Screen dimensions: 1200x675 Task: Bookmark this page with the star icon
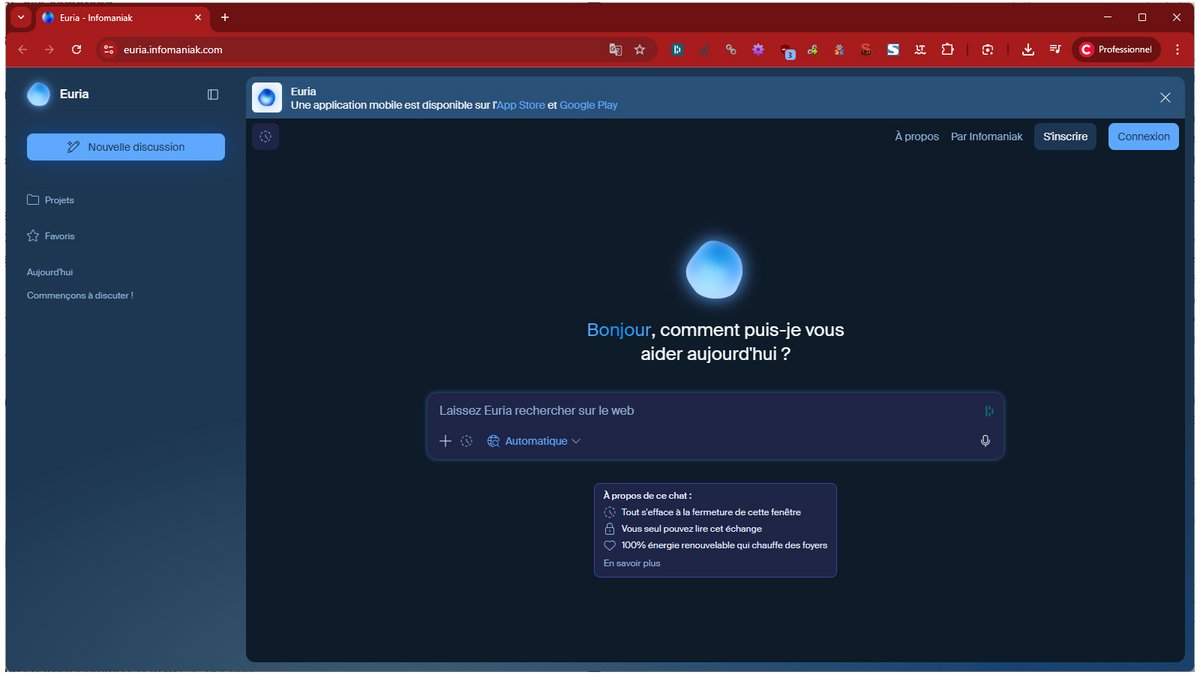point(640,49)
